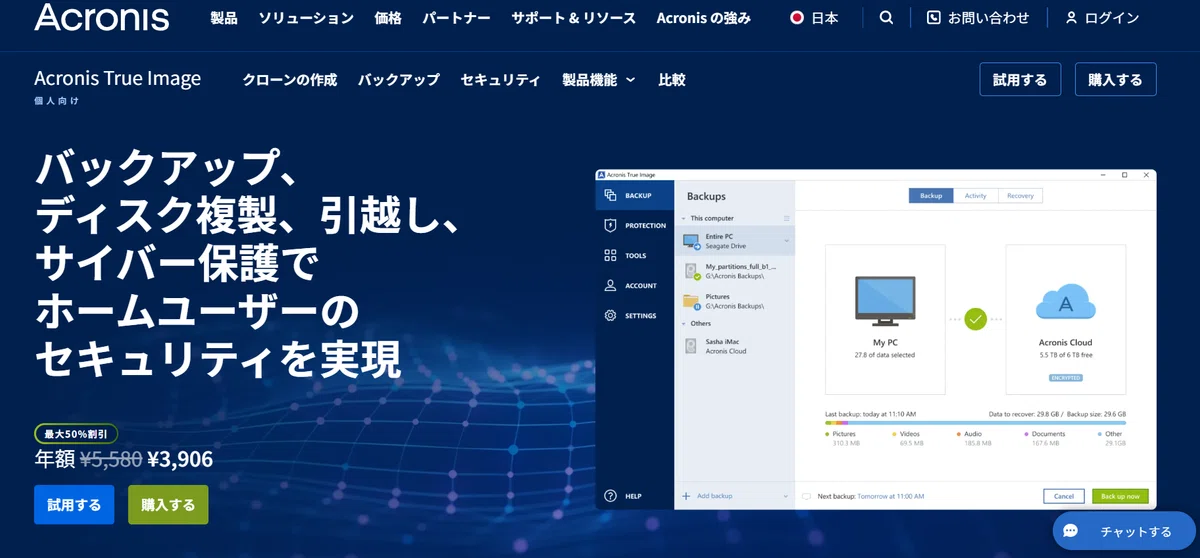Collapse the This computer group arrow
Viewport: 1200px width, 558px height.
coord(685,218)
